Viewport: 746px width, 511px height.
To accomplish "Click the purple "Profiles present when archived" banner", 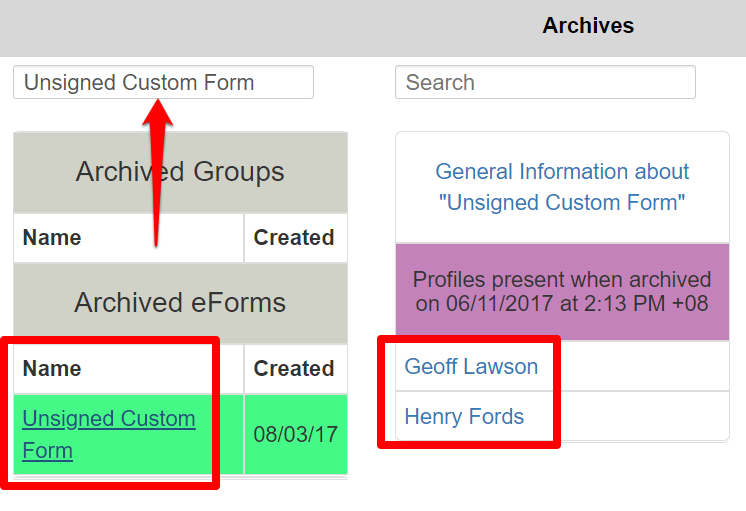I will (x=562, y=292).
